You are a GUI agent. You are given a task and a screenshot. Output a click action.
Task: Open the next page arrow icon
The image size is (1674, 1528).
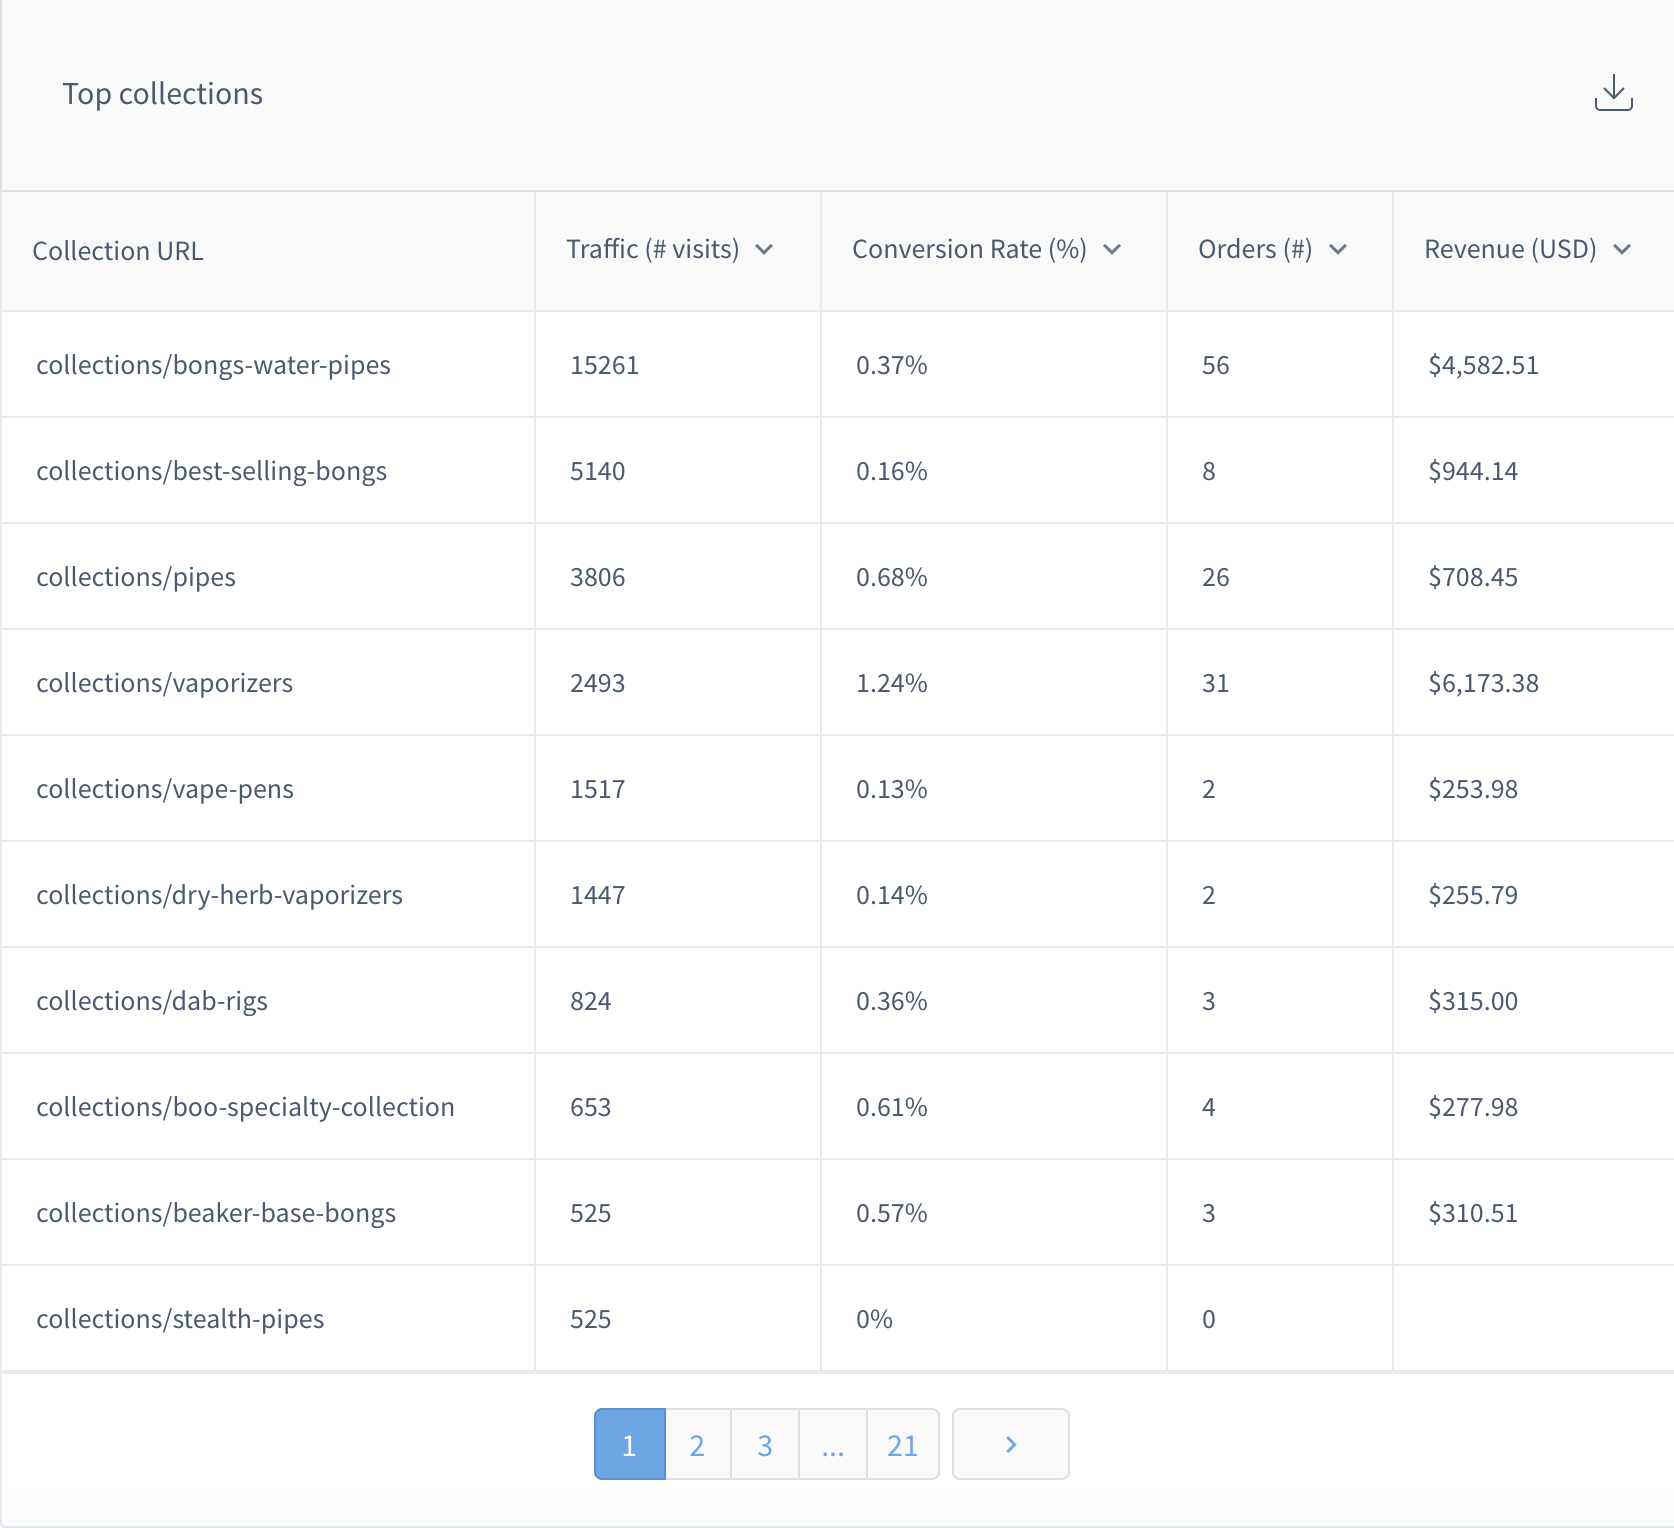coord(1010,1444)
